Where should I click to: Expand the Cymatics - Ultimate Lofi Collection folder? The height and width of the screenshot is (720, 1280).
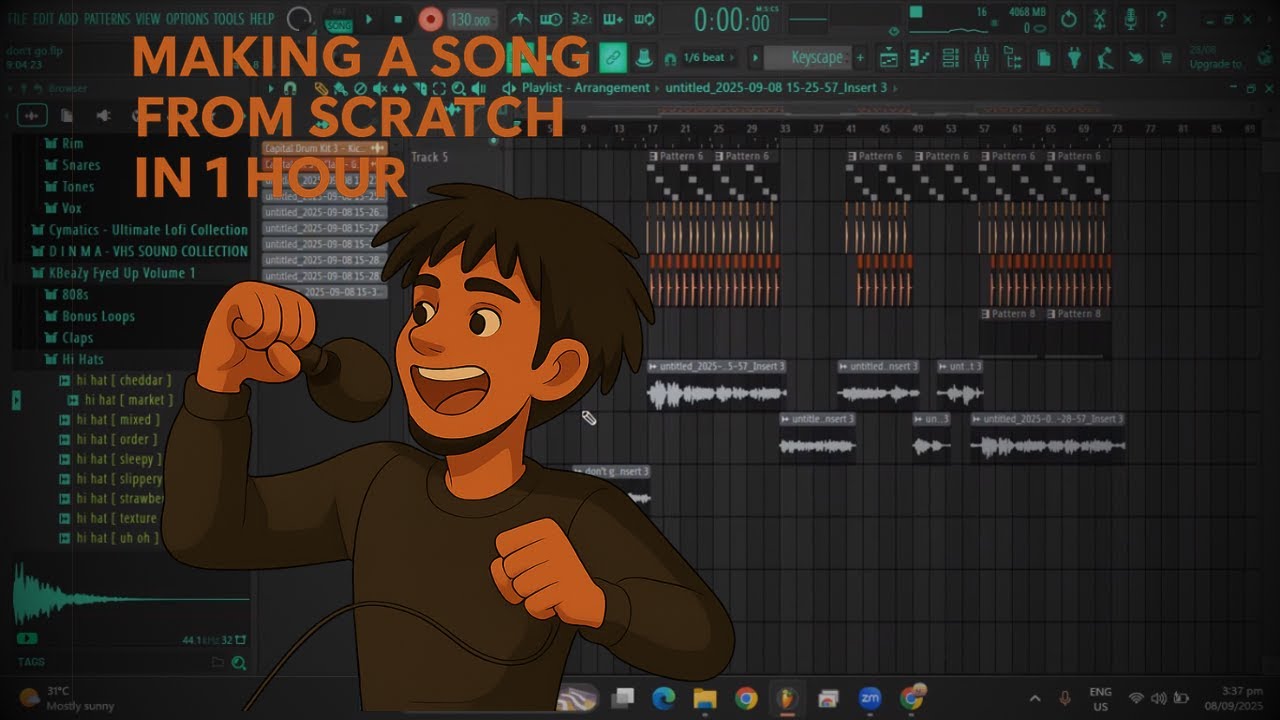coord(148,230)
